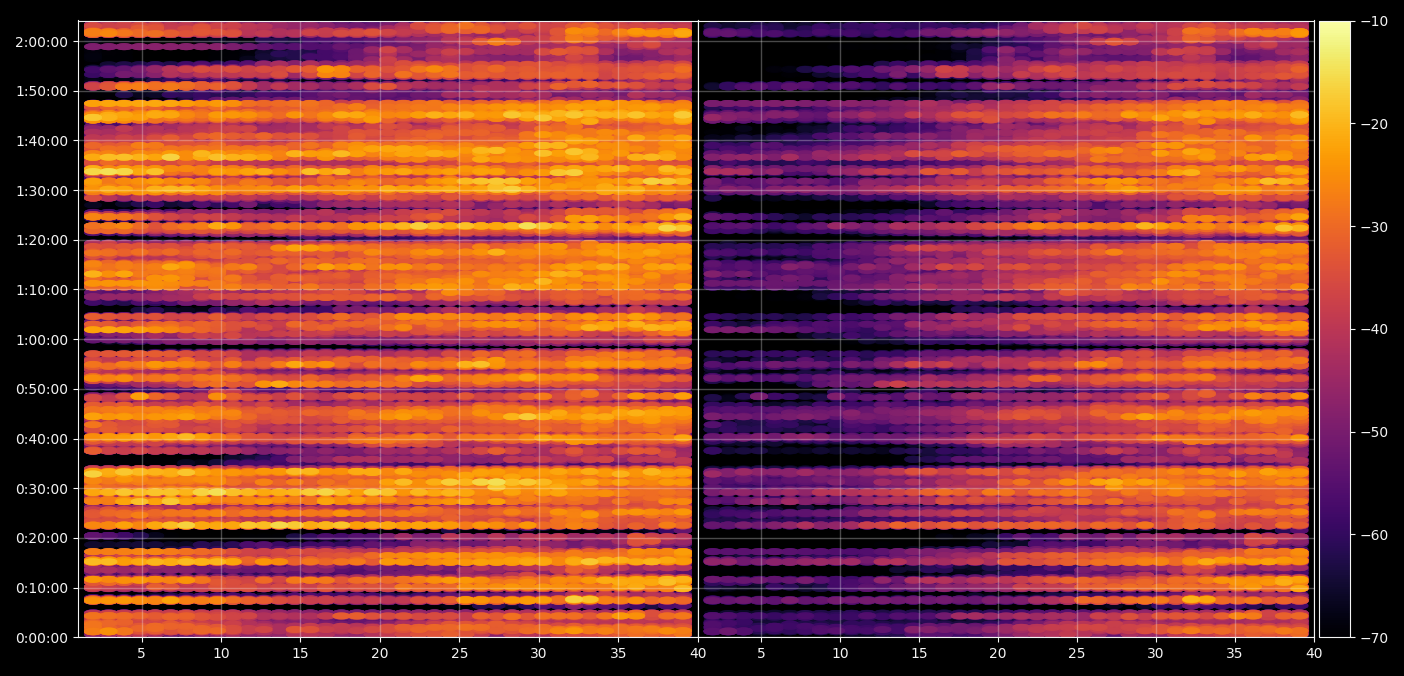Select the 0:20:00 y-axis tick label
Viewport: 1404px width, 676px height.
click(41, 538)
